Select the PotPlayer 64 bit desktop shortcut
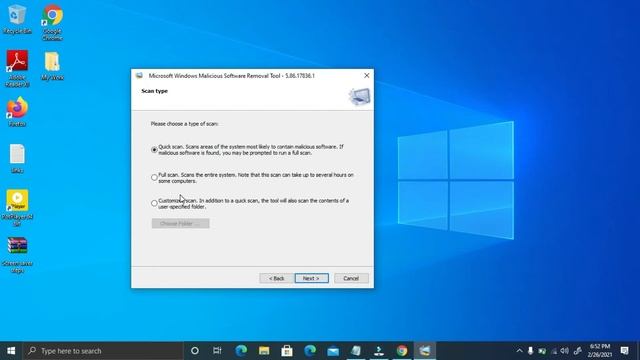The height and width of the screenshot is (360, 640). tap(17, 207)
